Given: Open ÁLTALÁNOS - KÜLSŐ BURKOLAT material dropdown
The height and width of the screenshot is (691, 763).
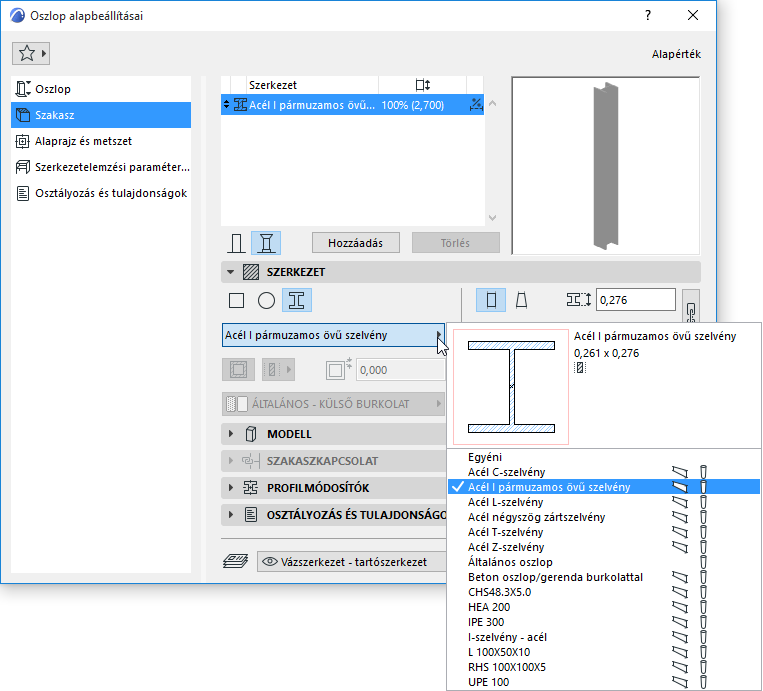Looking at the screenshot, I should pos(333,404).
